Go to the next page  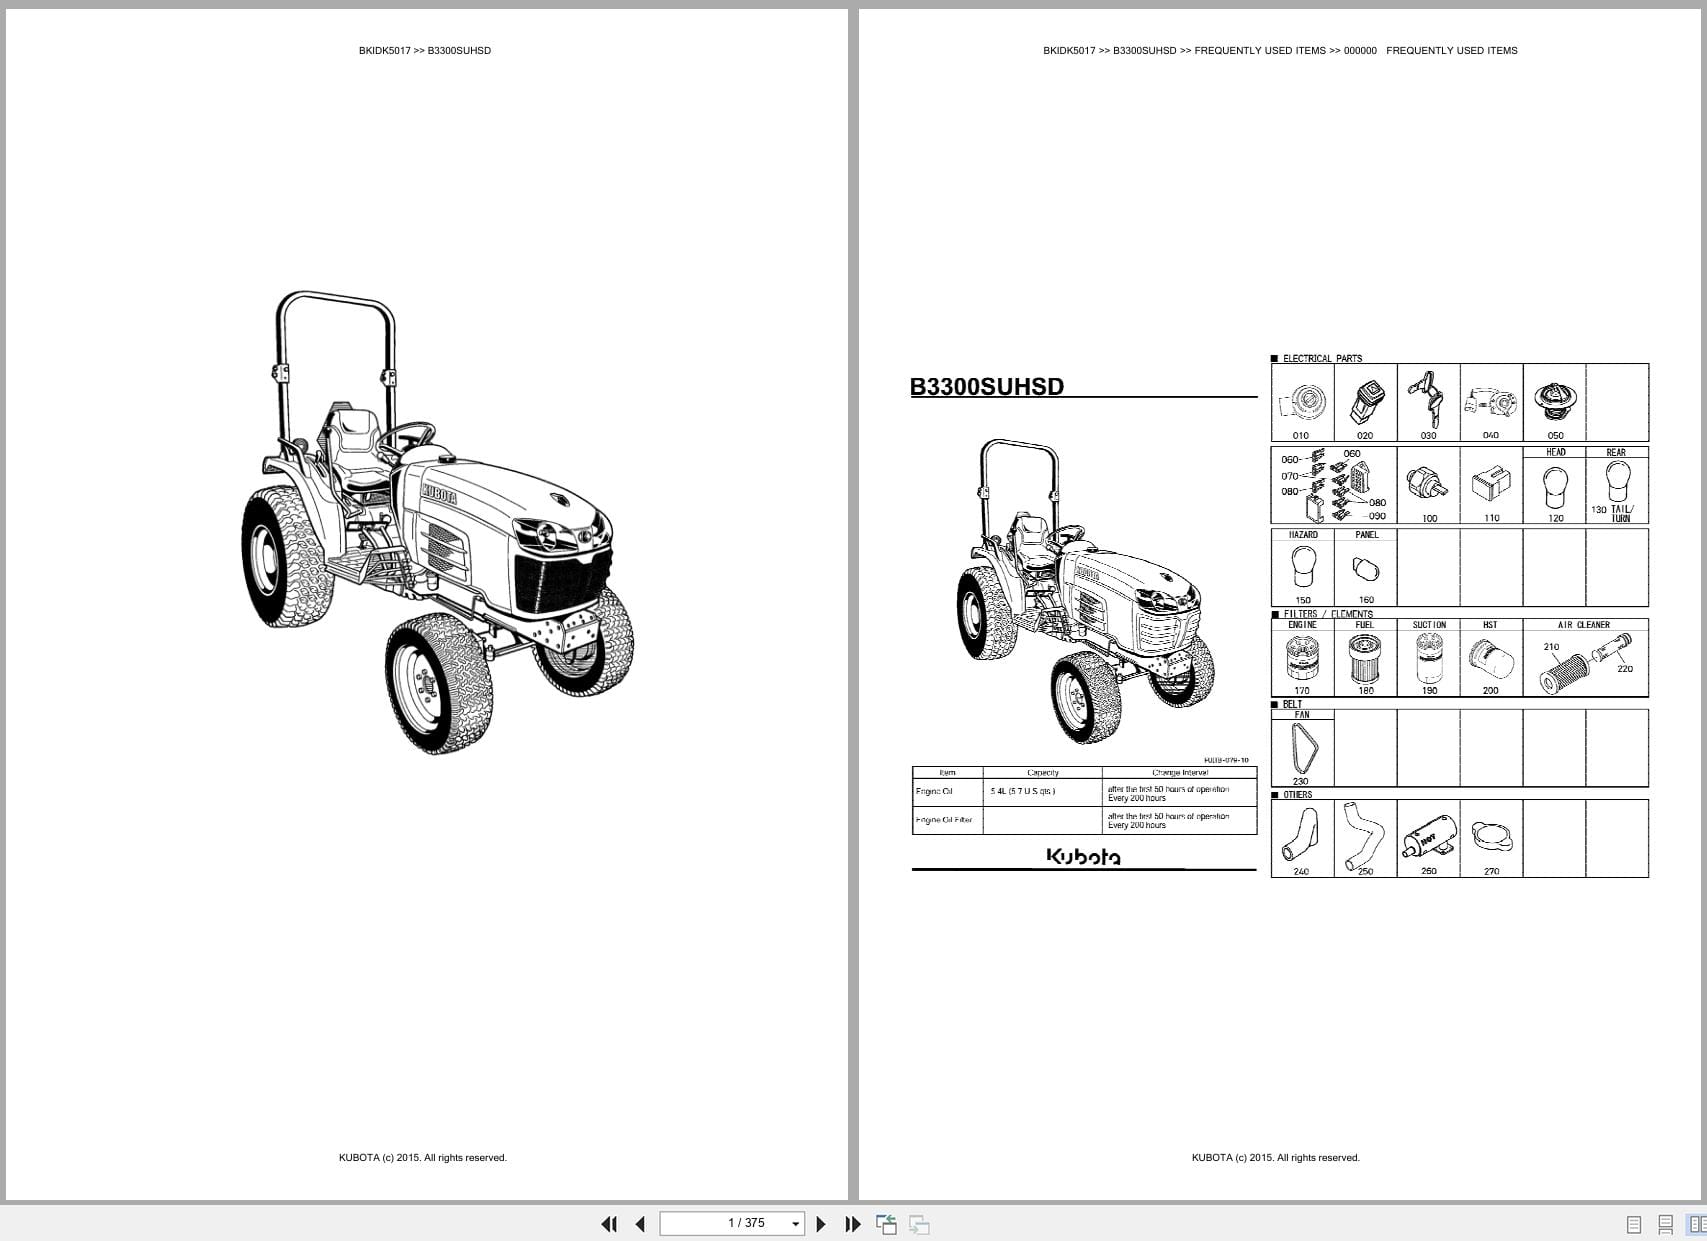pos(821,1224)
